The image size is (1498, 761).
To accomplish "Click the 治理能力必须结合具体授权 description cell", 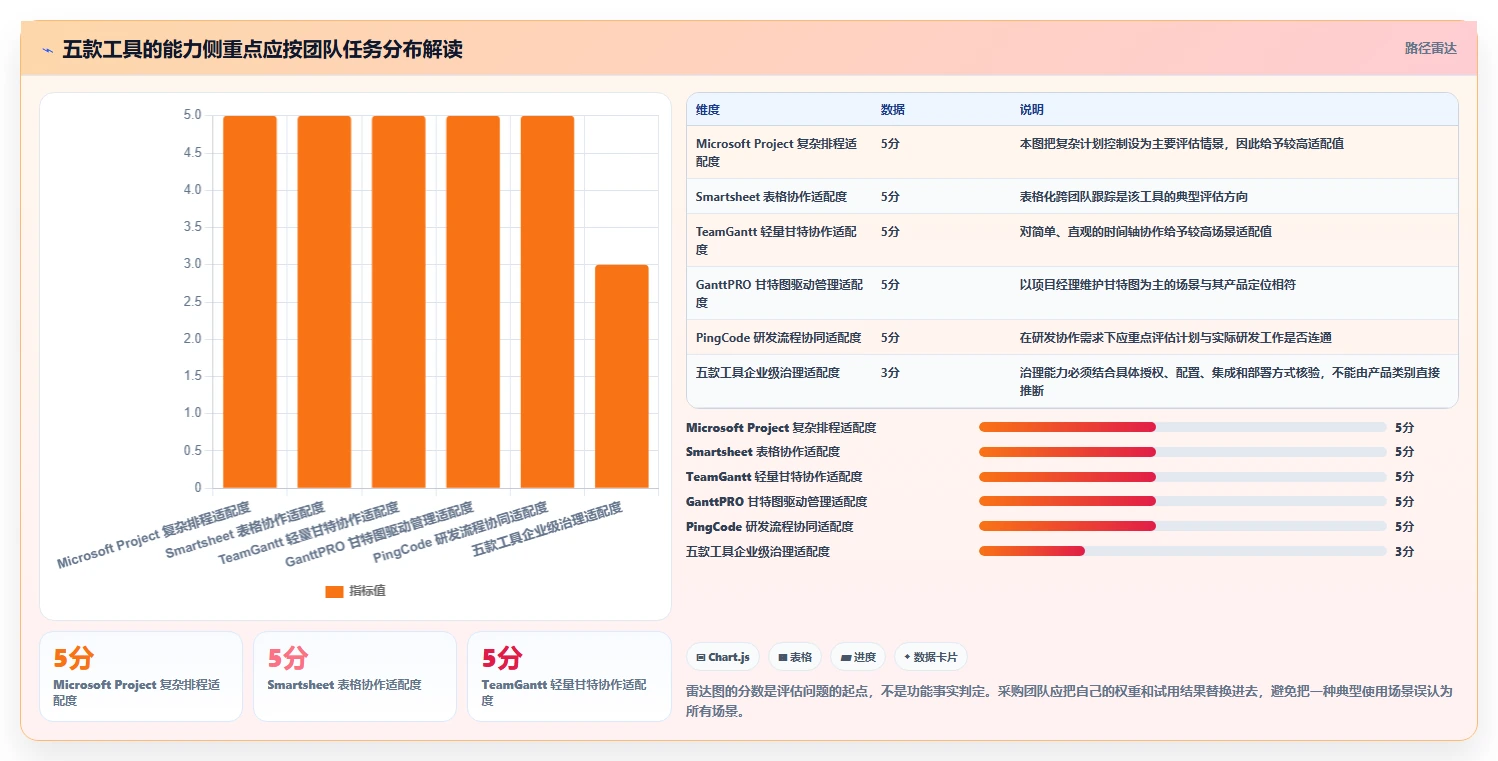I will [x=1234, y=381].
